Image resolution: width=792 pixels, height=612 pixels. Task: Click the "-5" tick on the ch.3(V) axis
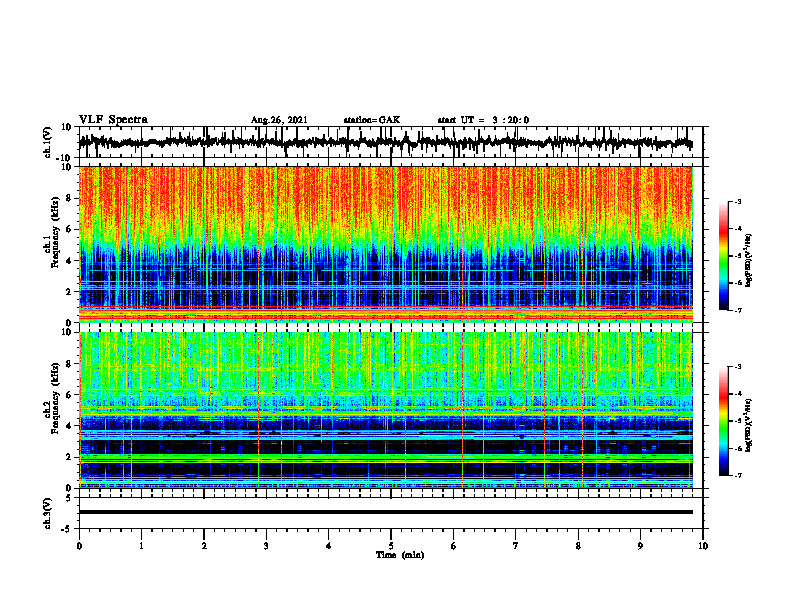68,529
